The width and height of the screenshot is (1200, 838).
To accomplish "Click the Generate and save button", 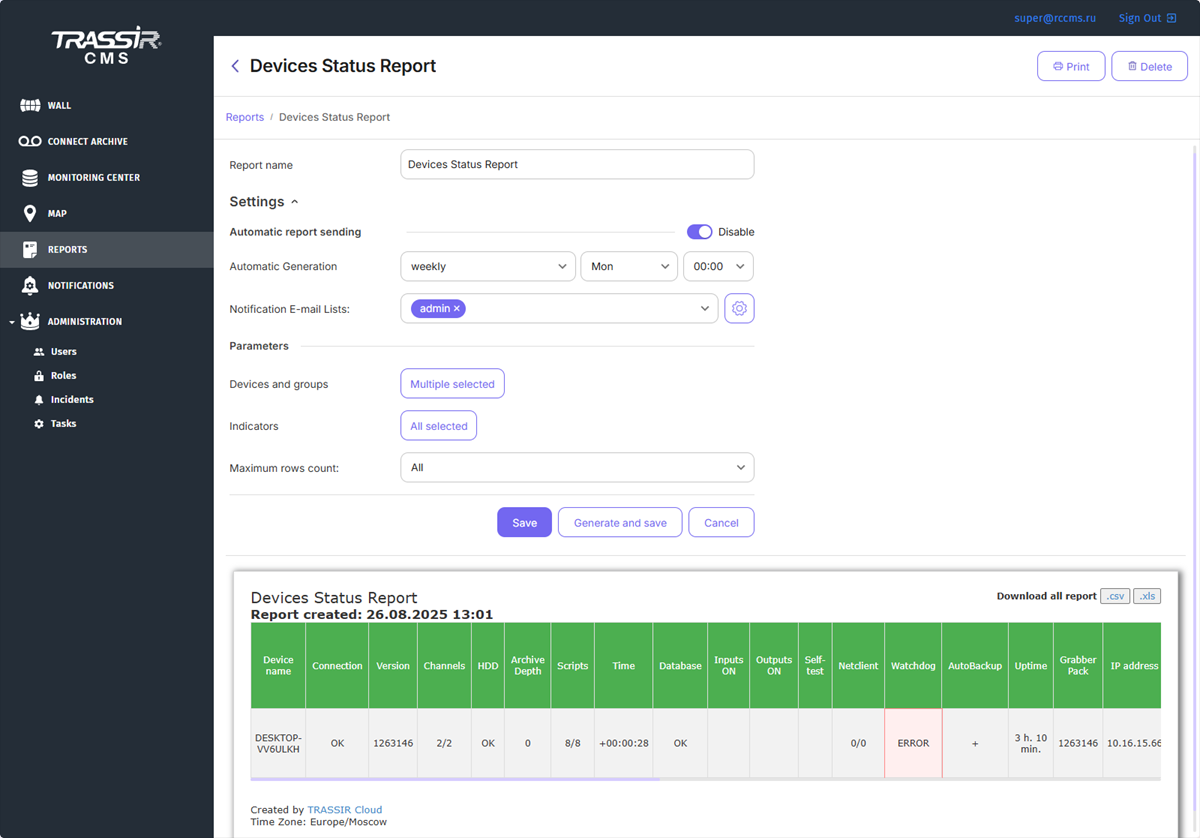I will pyautogui.click(x=620, y=523).
